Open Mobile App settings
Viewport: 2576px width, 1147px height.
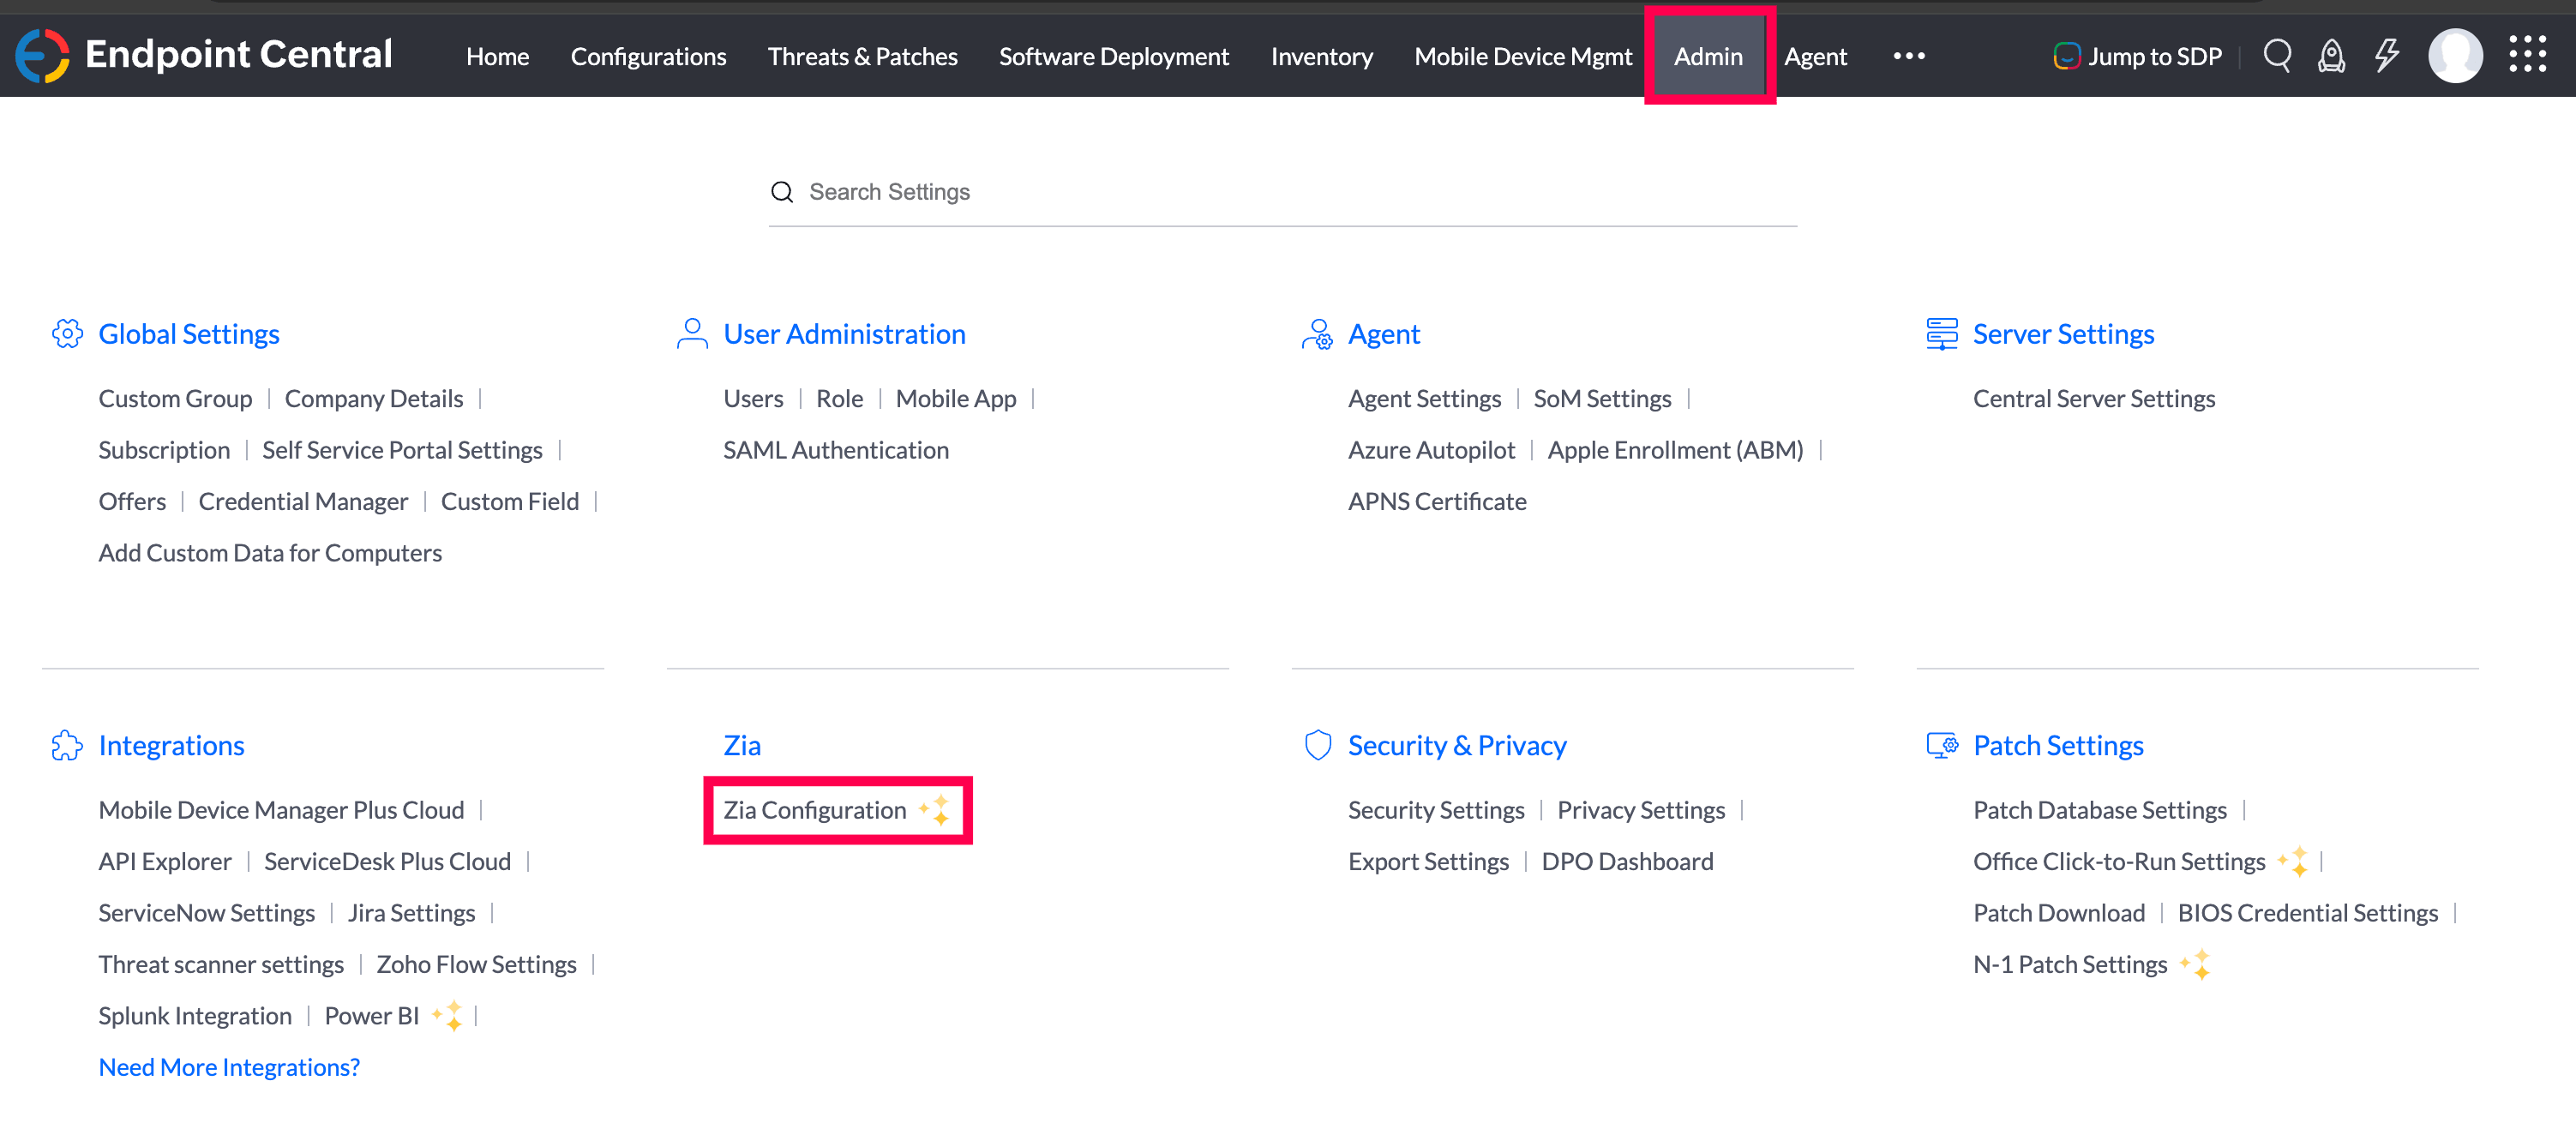click(x=955, y=398)
